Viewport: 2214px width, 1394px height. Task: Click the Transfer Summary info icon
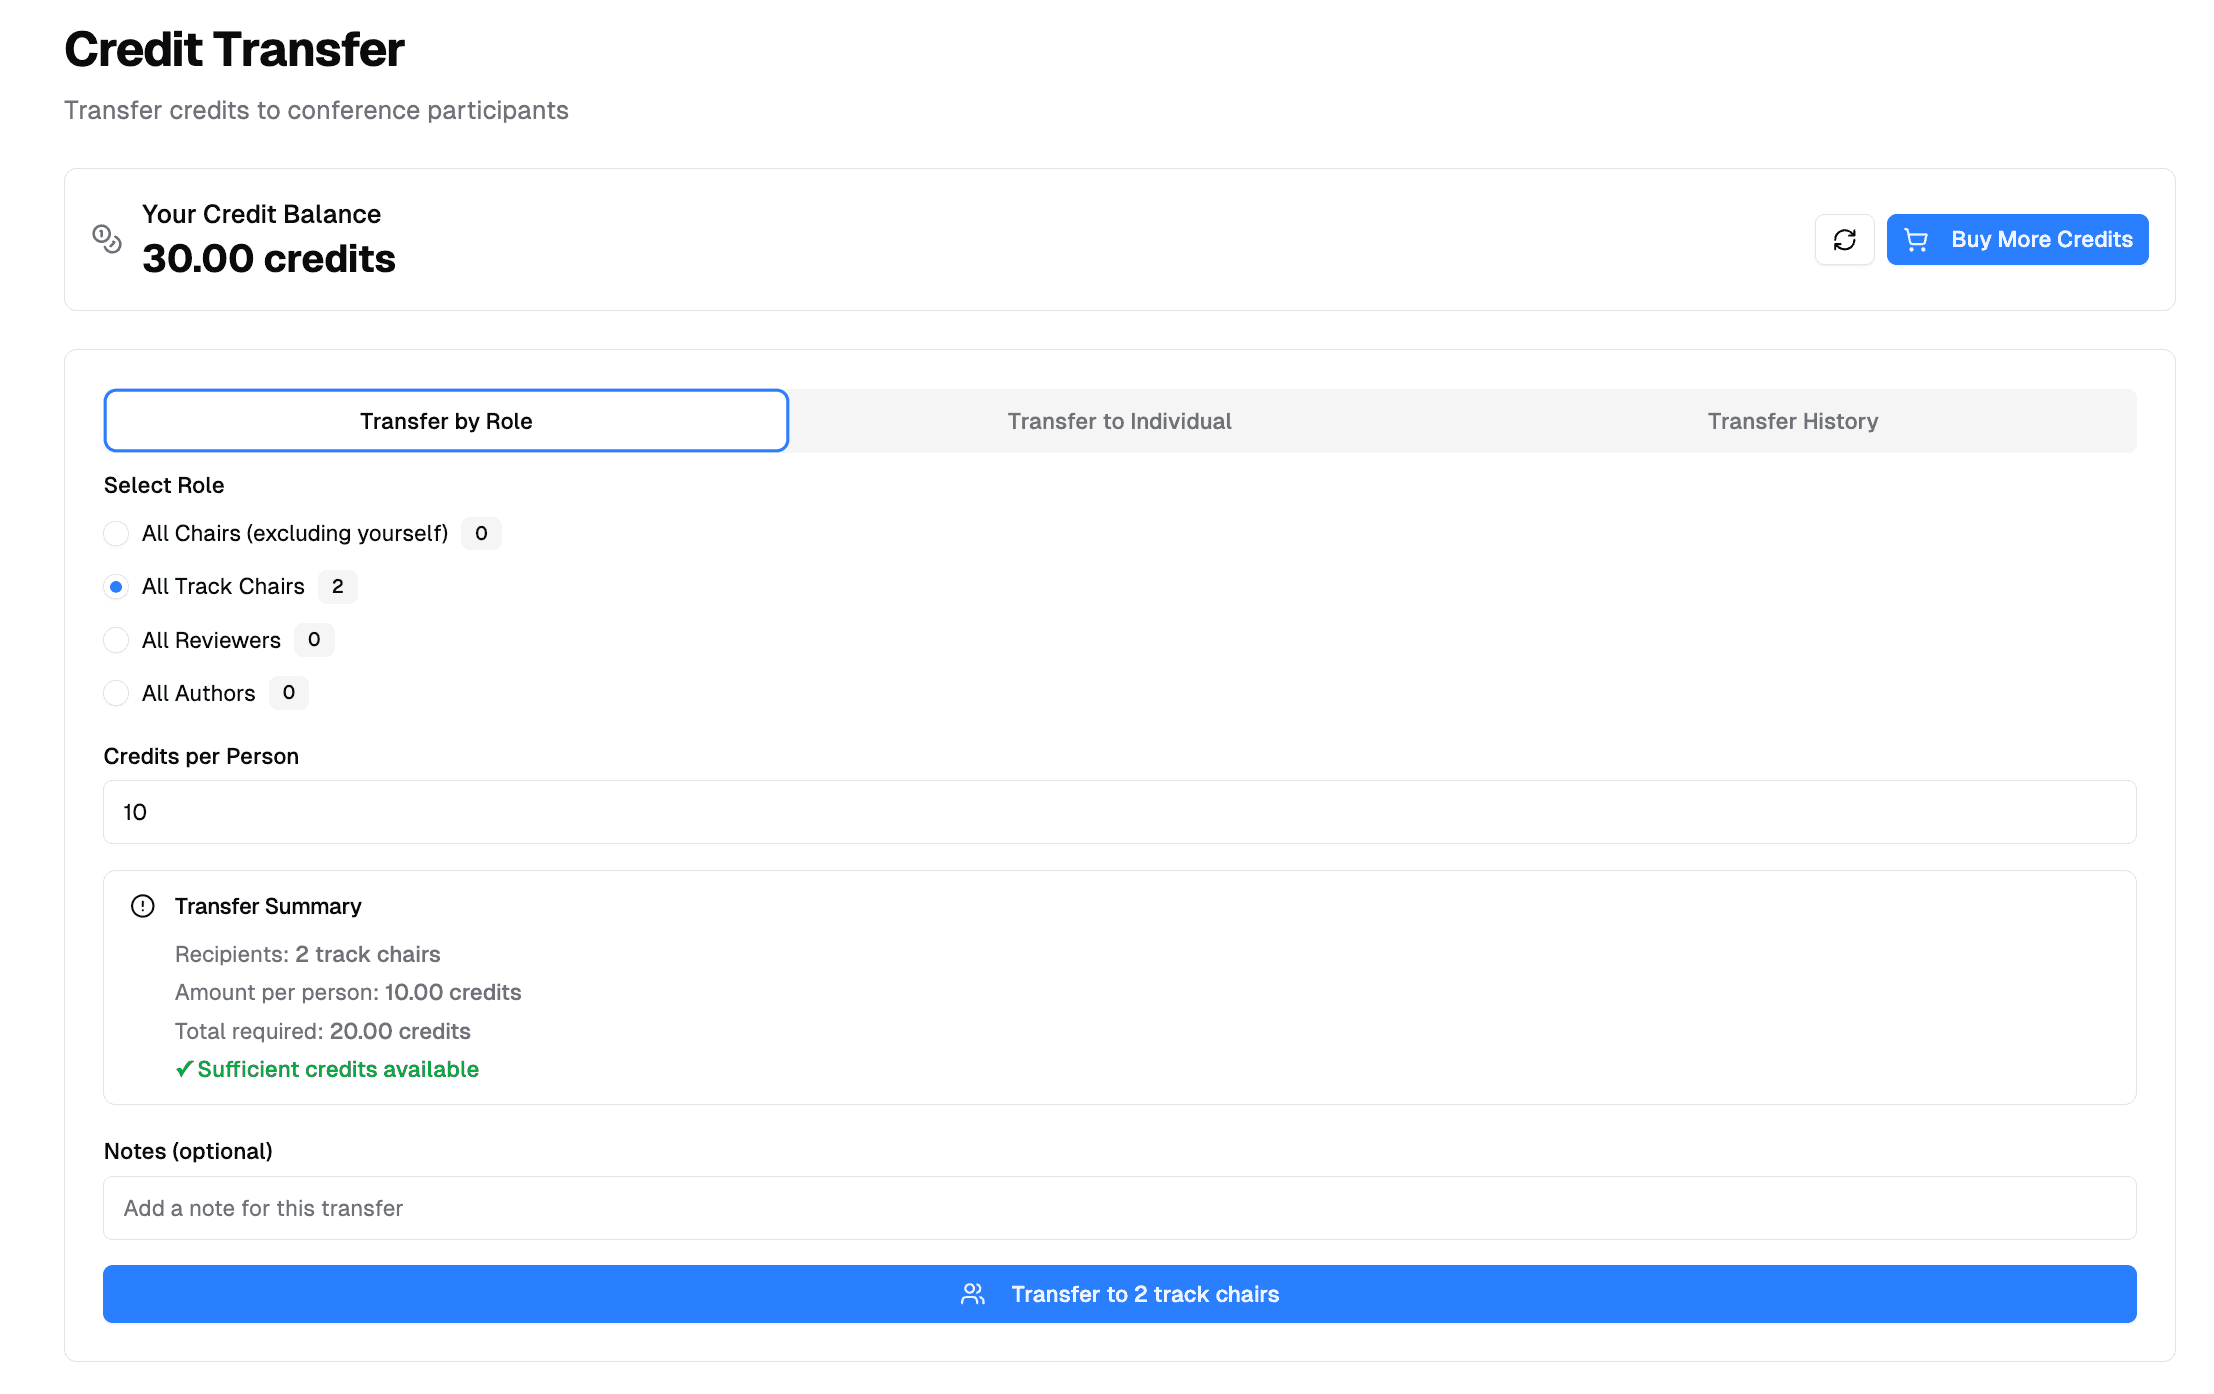tap(143, 906)
